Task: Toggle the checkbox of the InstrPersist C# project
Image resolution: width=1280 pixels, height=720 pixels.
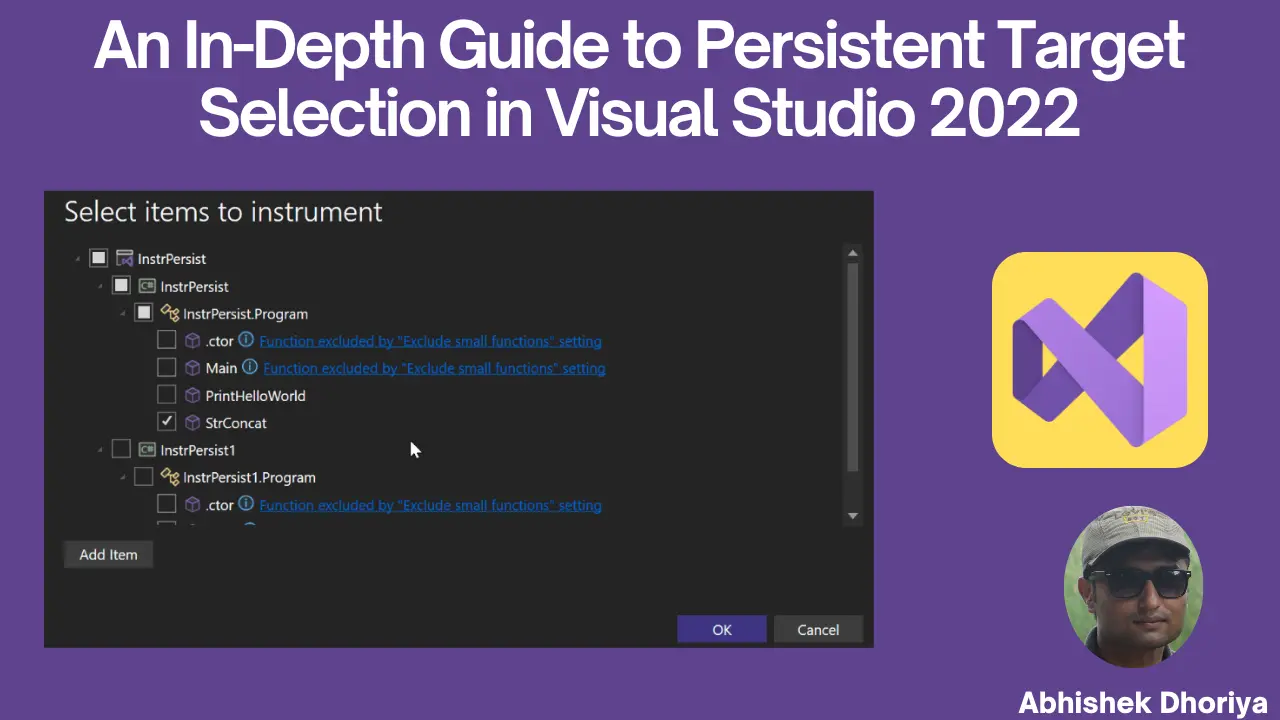Action: [x=121, y=286]
